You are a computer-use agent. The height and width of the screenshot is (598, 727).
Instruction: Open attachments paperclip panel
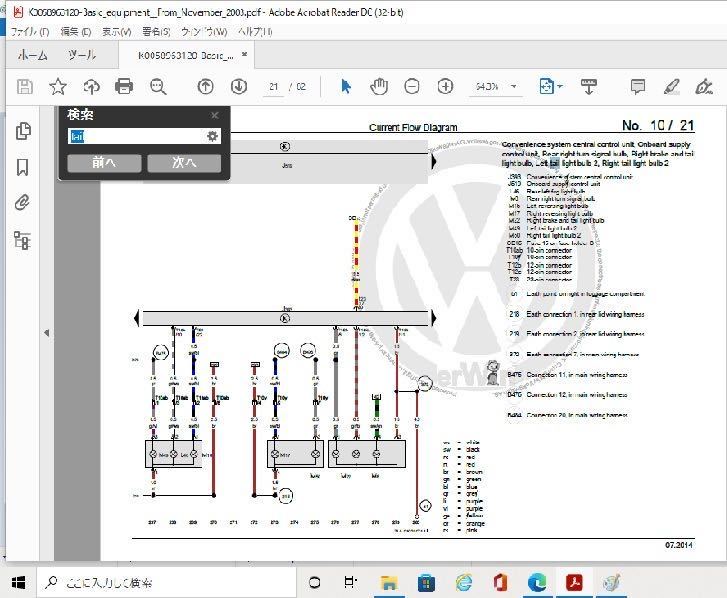(x=22, y=203)
